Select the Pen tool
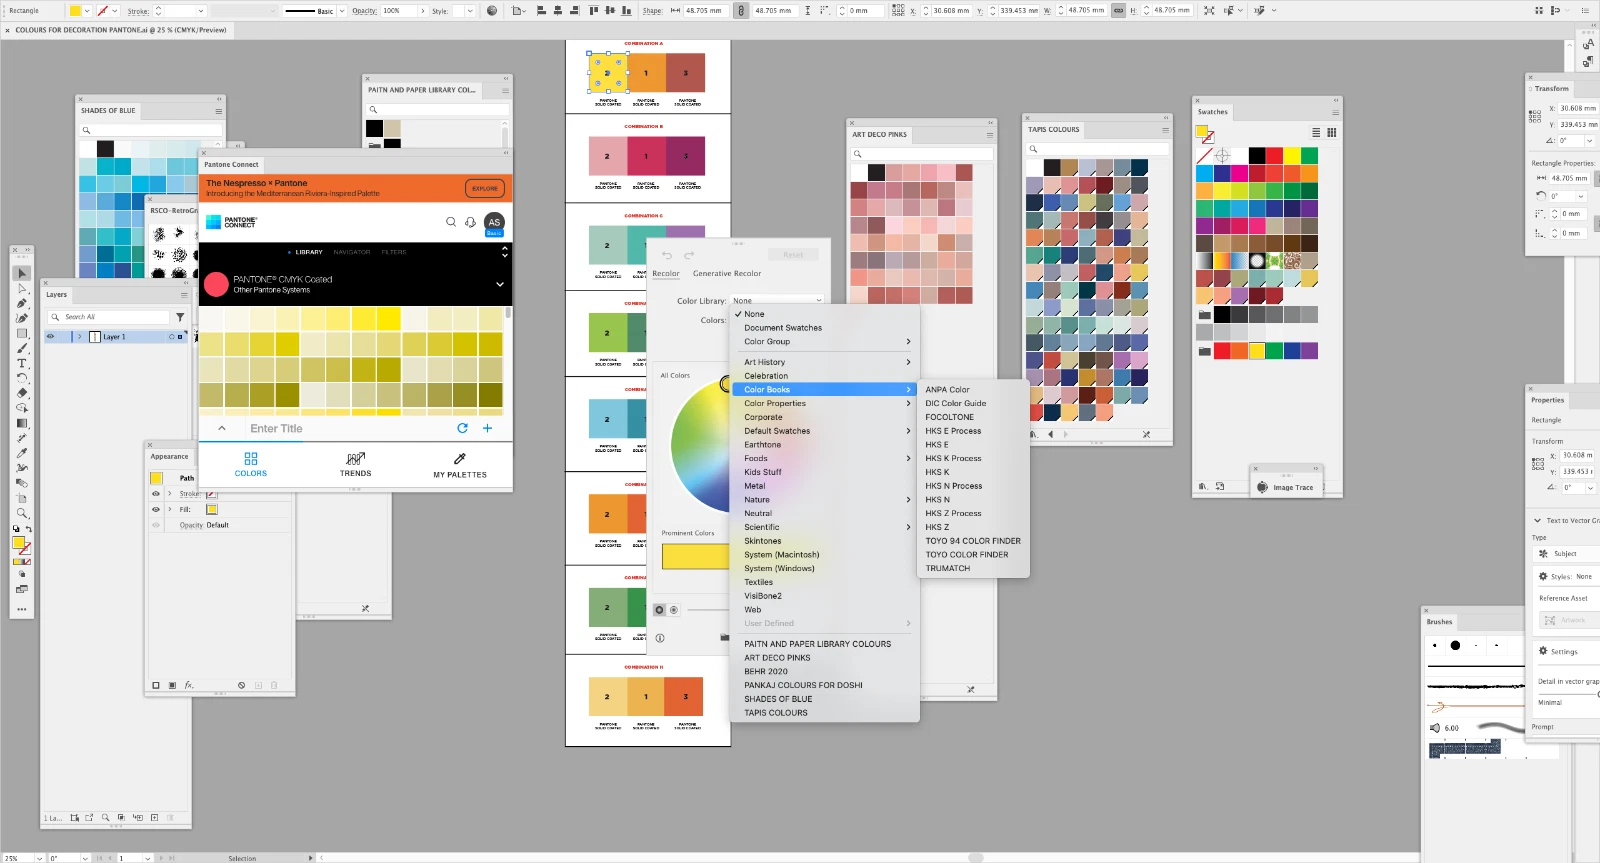 (22, 303)
